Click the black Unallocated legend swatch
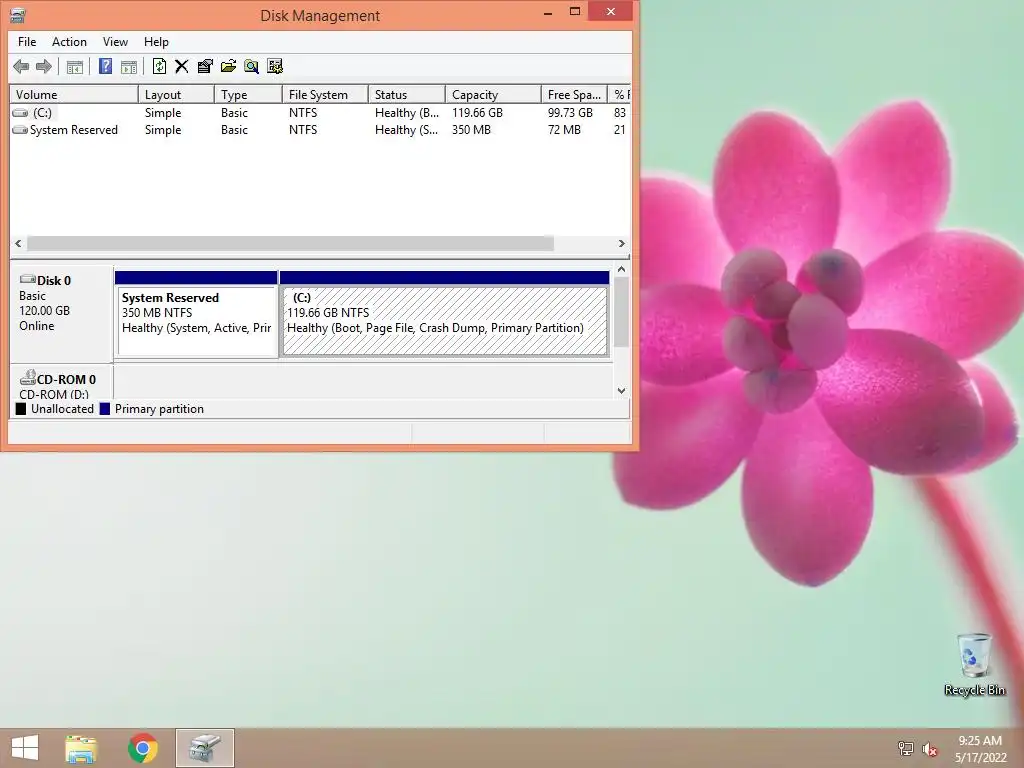The image size is (1024, 768). click(x=21, y=409)
